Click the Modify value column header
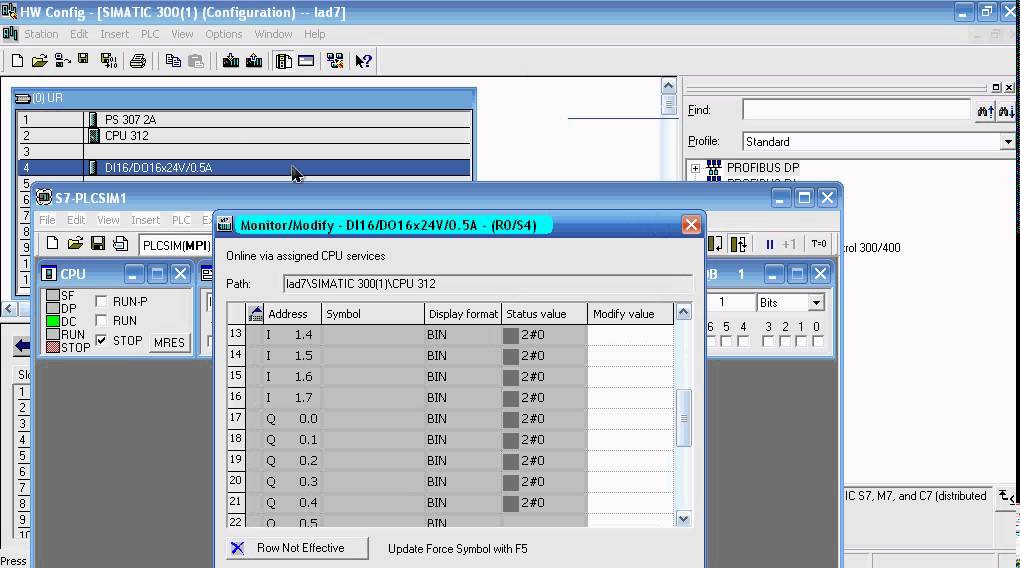 tap(630, 314)
